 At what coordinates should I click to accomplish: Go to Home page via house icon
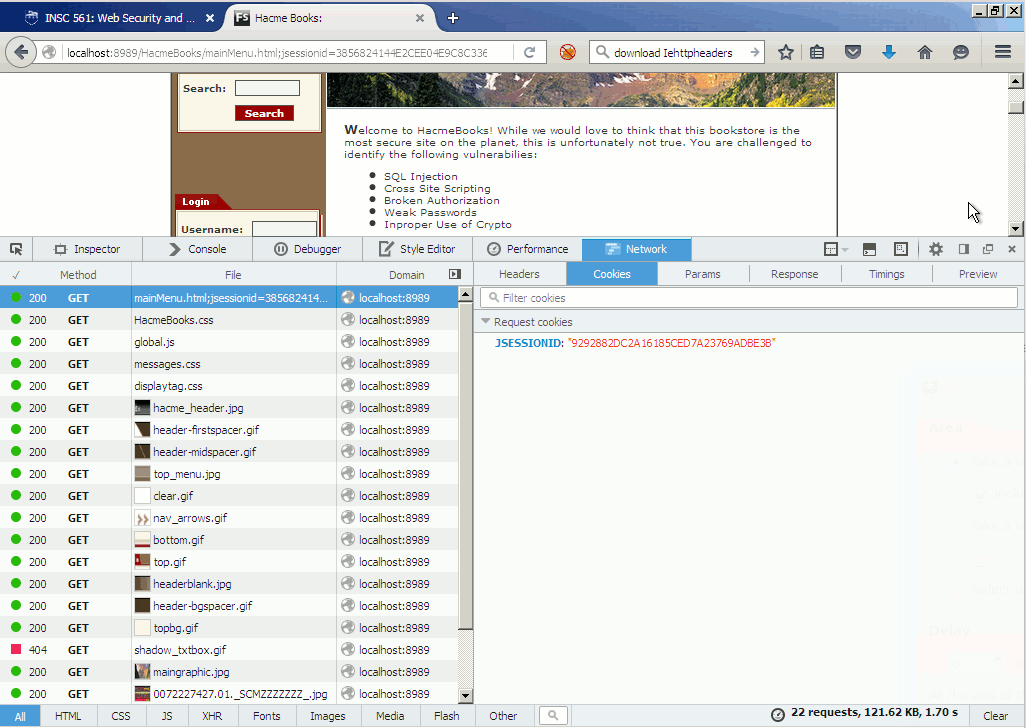click(925, 52)
